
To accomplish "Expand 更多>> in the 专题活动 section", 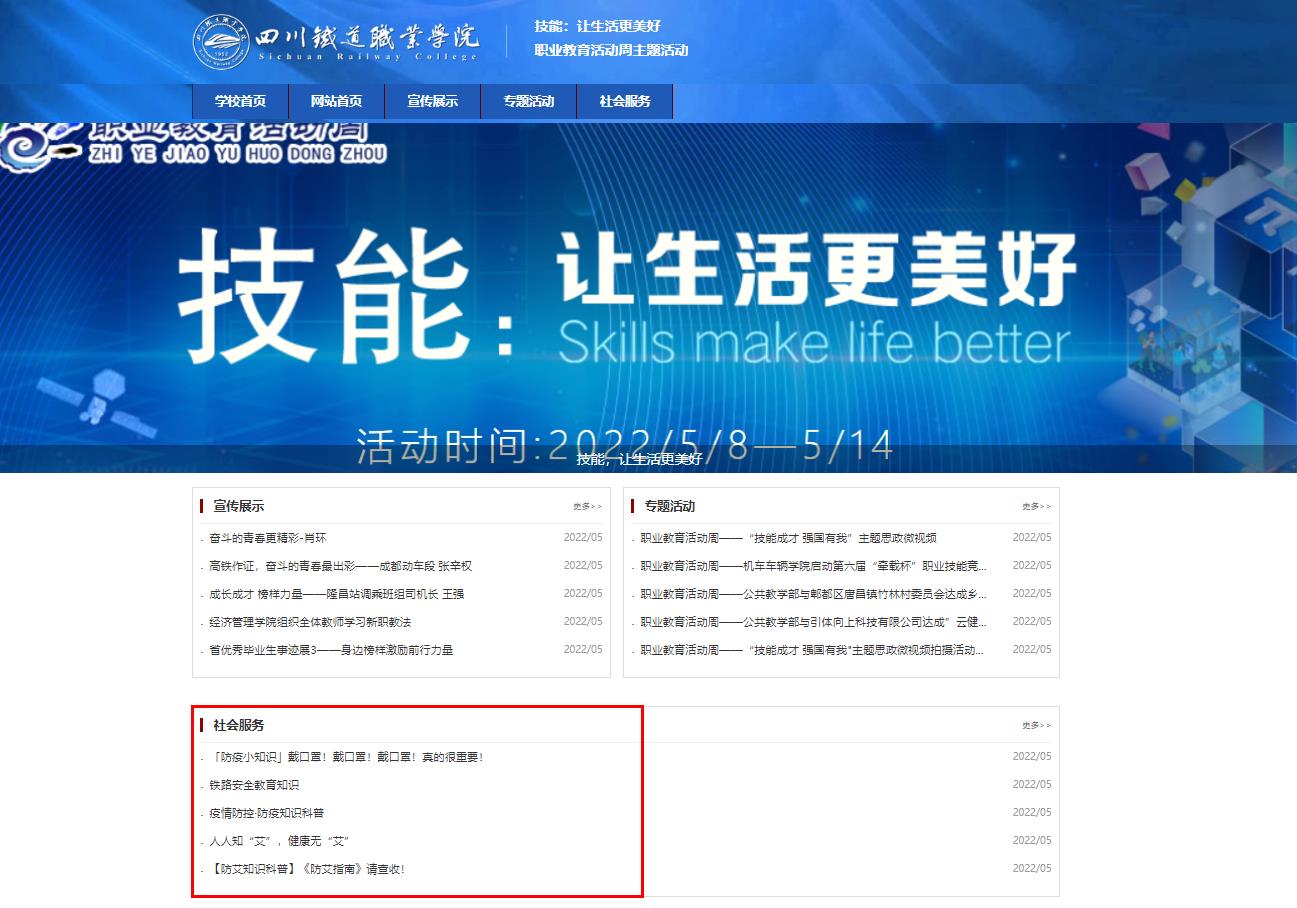I will pyautogui.click(x=1036, y=507).
